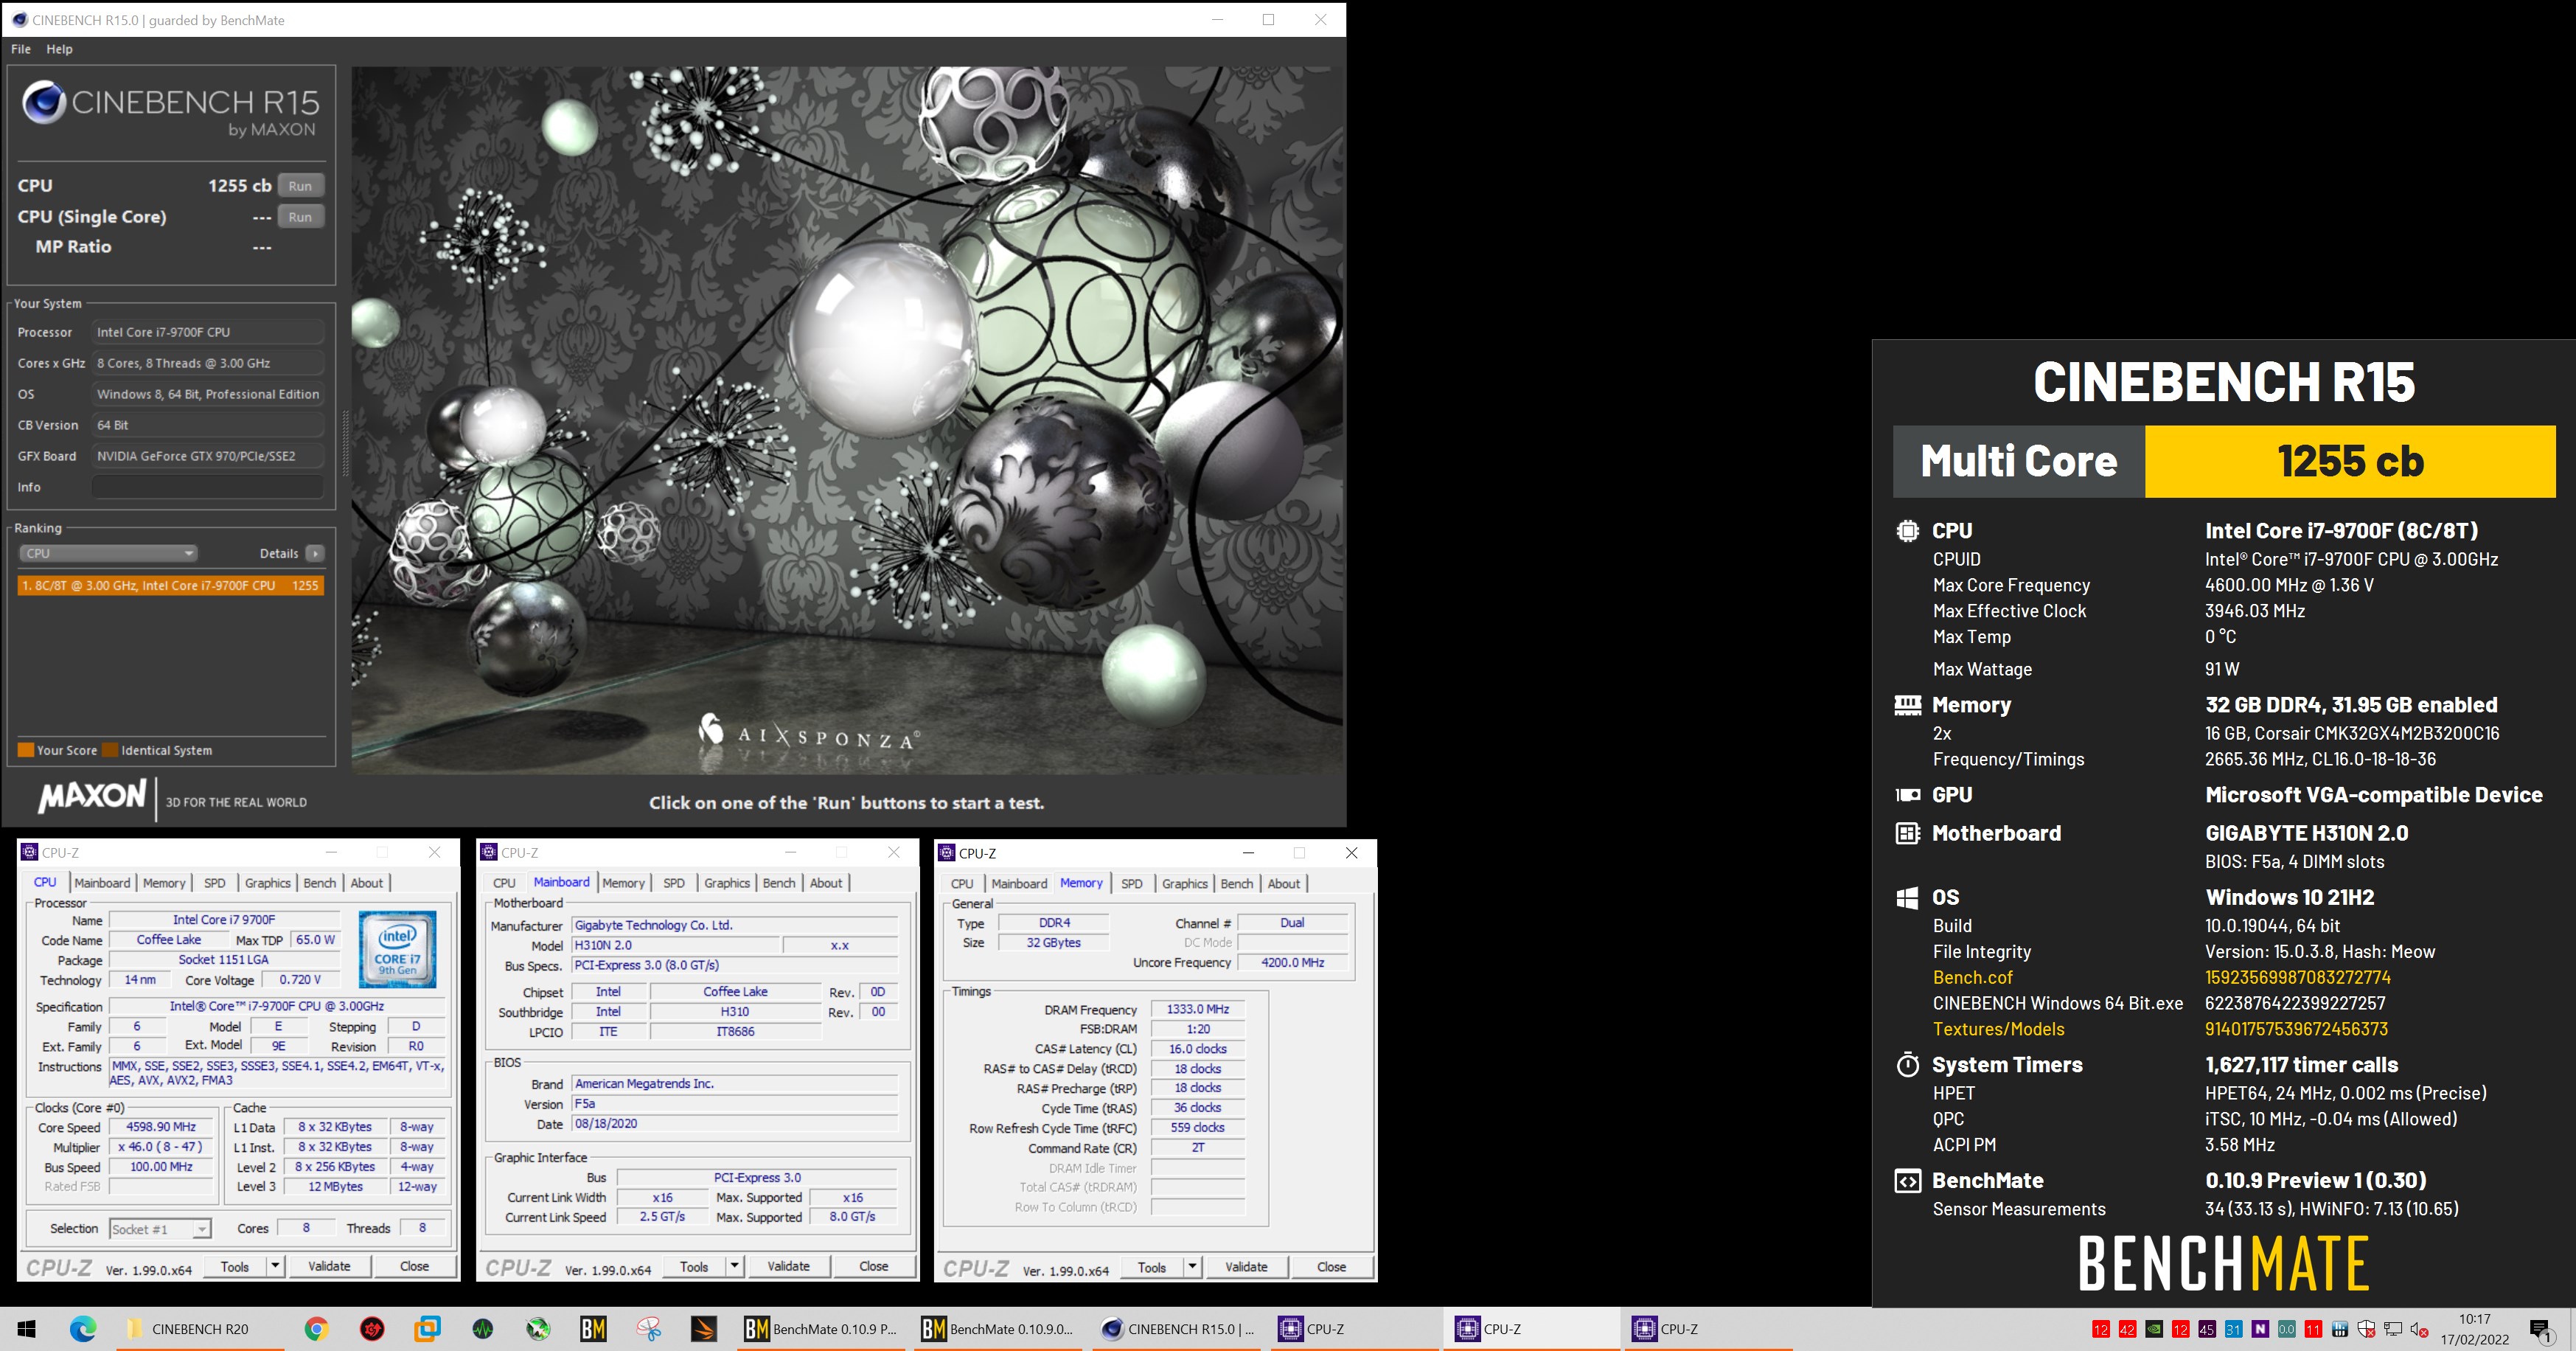Switch to the Graphics tab in the CPU-Z Mainboard window
This screenshot has width=2576, height=1351.
[x=727, y=883]
